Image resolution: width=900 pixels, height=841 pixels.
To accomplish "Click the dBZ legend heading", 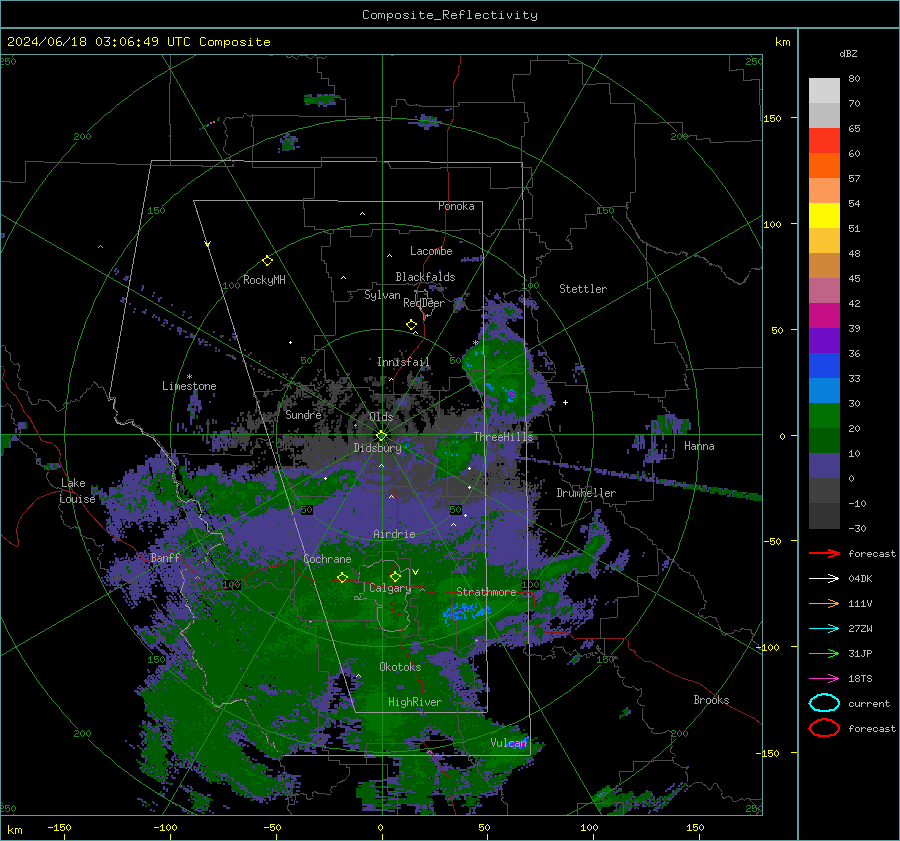I will tap(848, 53).
